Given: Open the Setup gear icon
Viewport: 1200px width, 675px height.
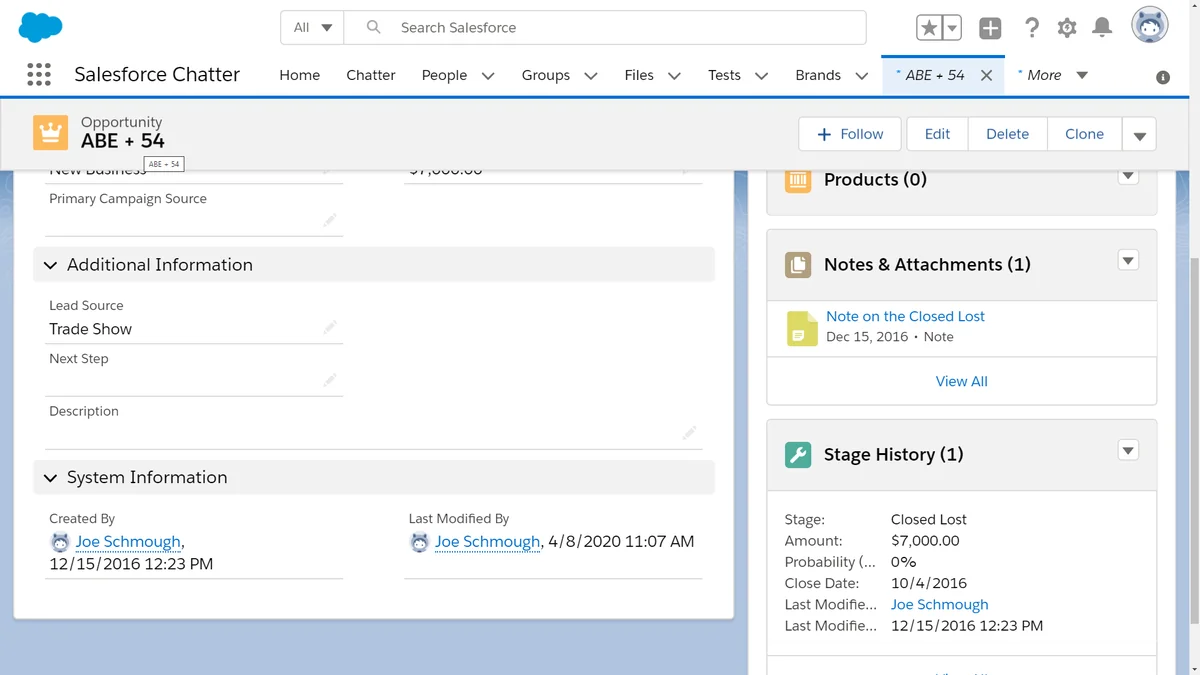Looking at the screenshot, I should pos(1067,28).
